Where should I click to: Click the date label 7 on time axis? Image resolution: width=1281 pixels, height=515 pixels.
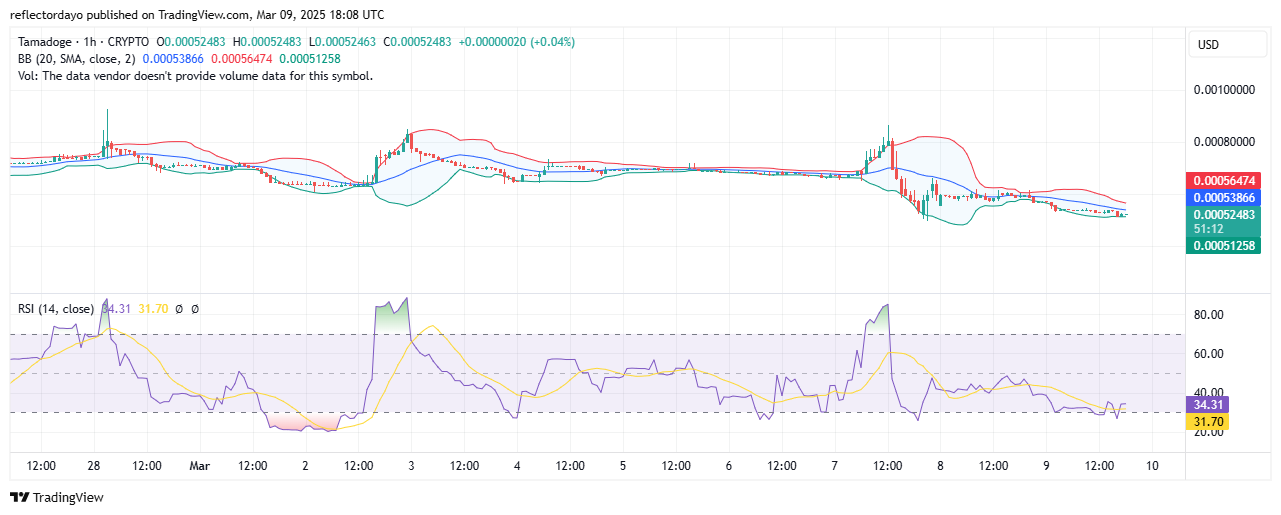(835, 466)
